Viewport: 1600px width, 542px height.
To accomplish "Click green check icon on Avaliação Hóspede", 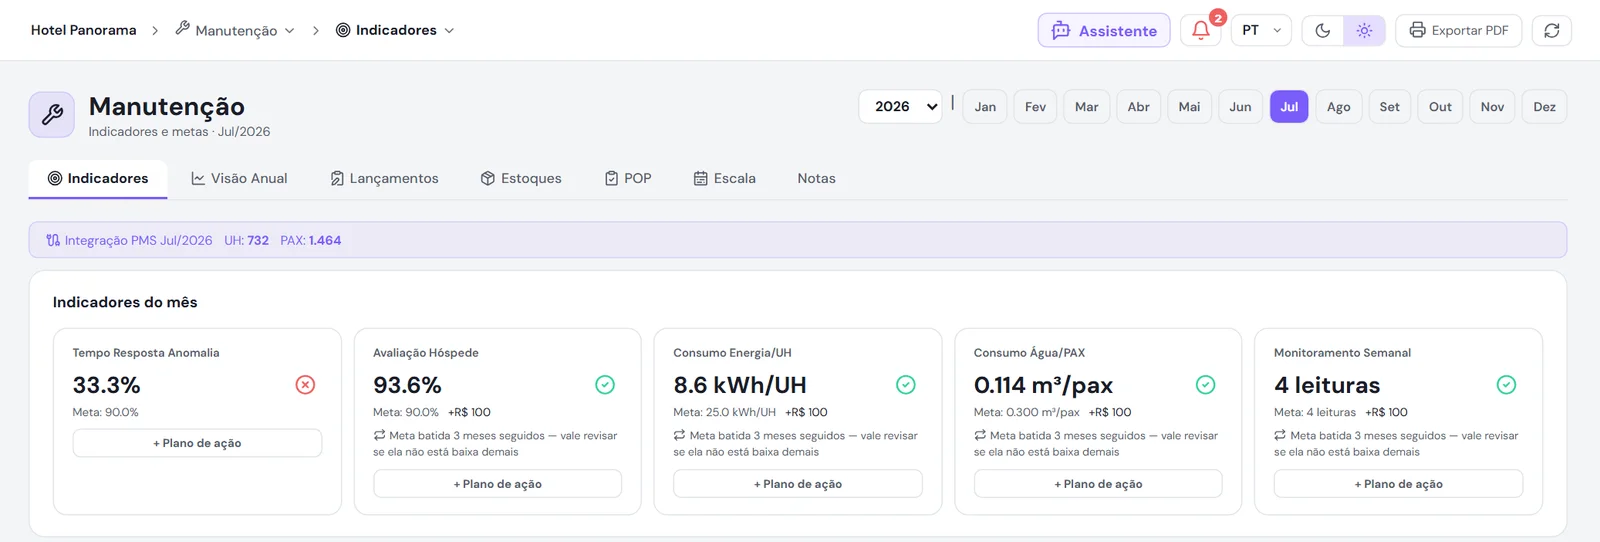I will [x=605, y=385].
